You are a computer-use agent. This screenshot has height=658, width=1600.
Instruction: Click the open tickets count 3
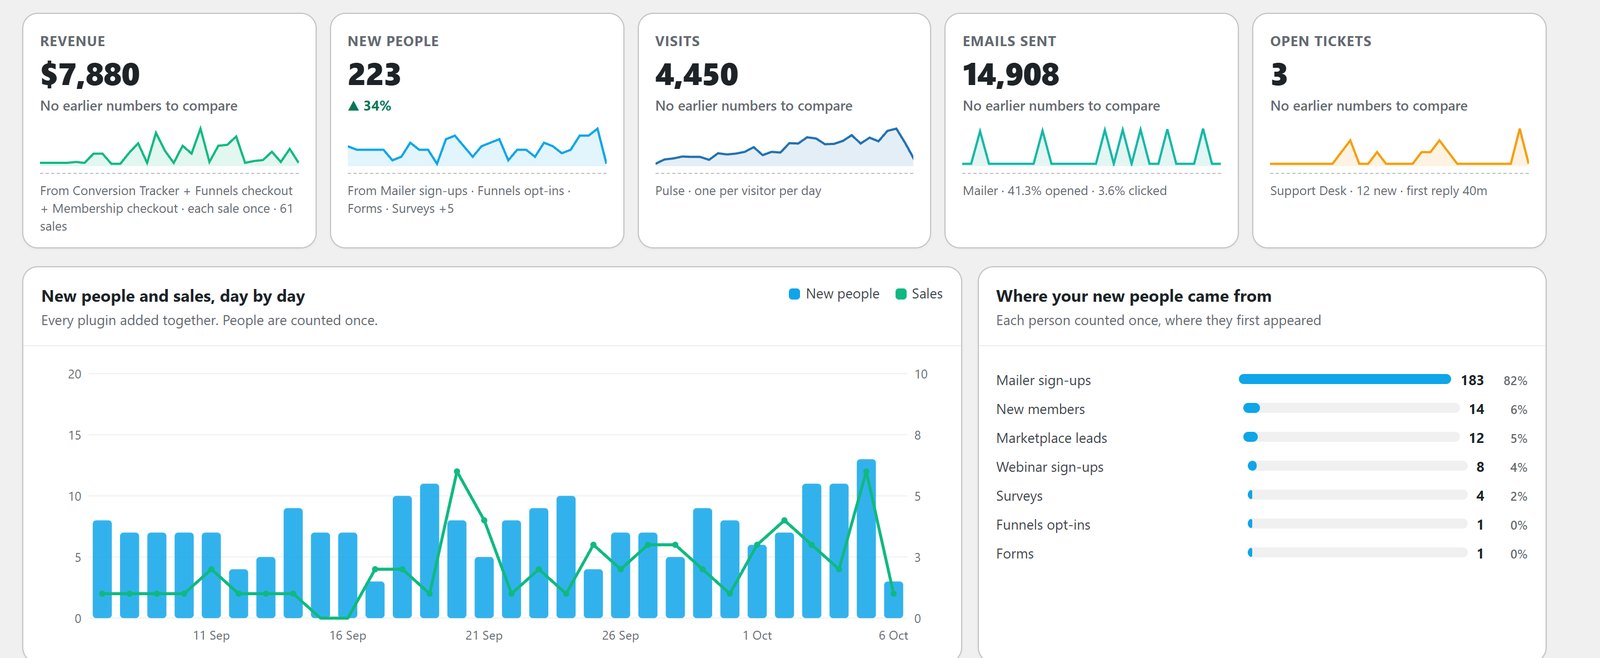pyautogui.click(x=1279, y=74)
